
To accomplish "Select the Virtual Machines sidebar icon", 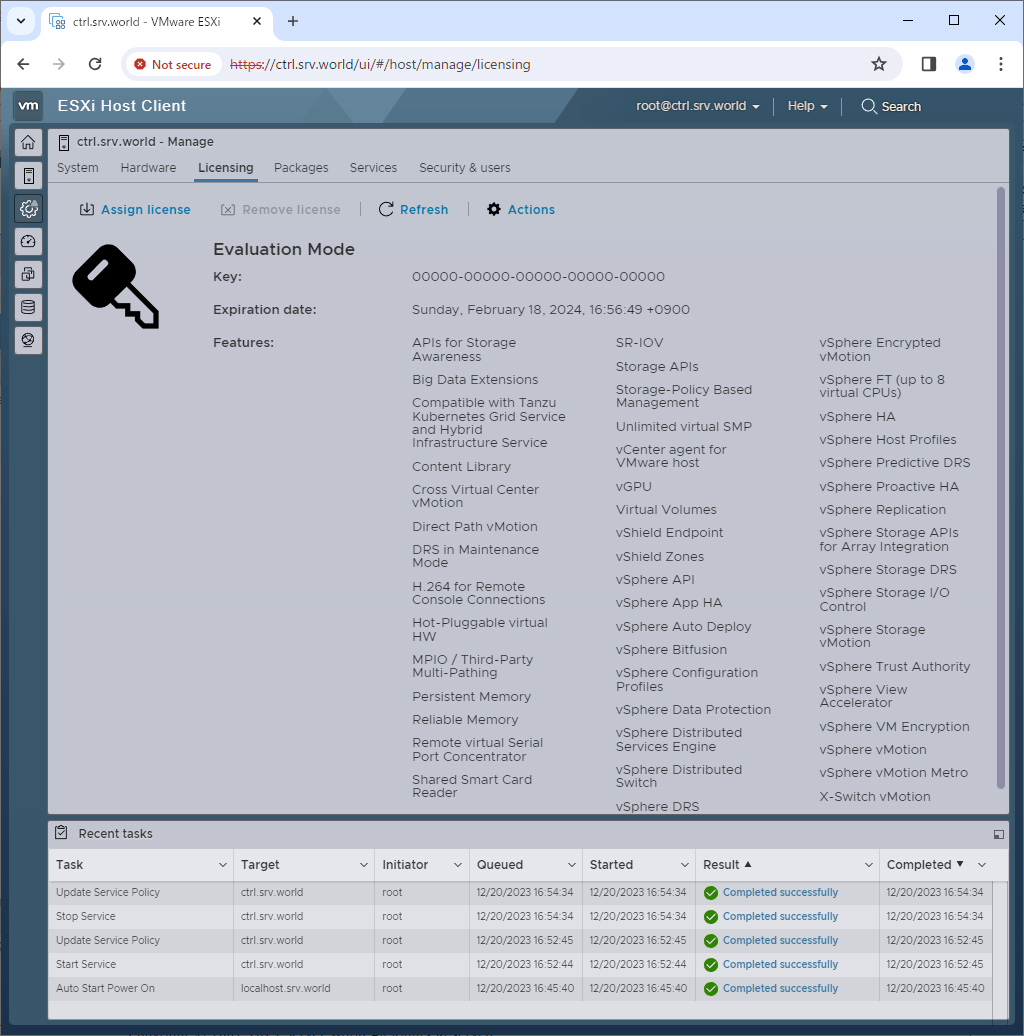I will (28, 274).
